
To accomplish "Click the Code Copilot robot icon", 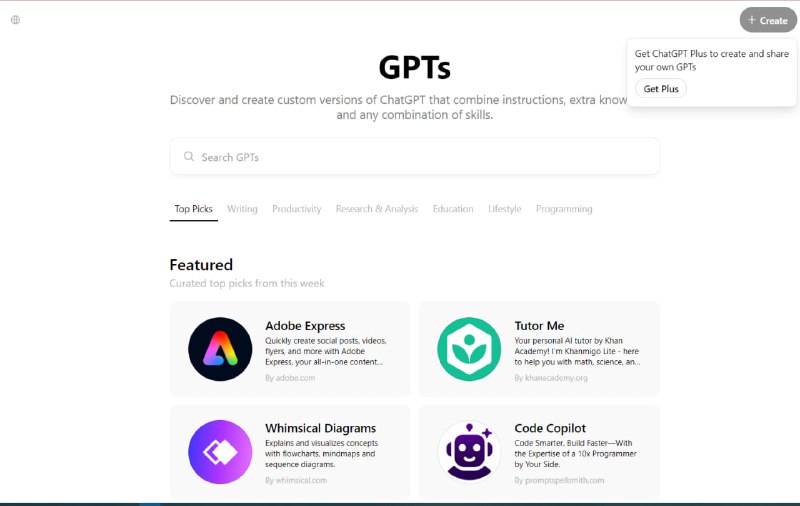I will click(x=469, y=452).
